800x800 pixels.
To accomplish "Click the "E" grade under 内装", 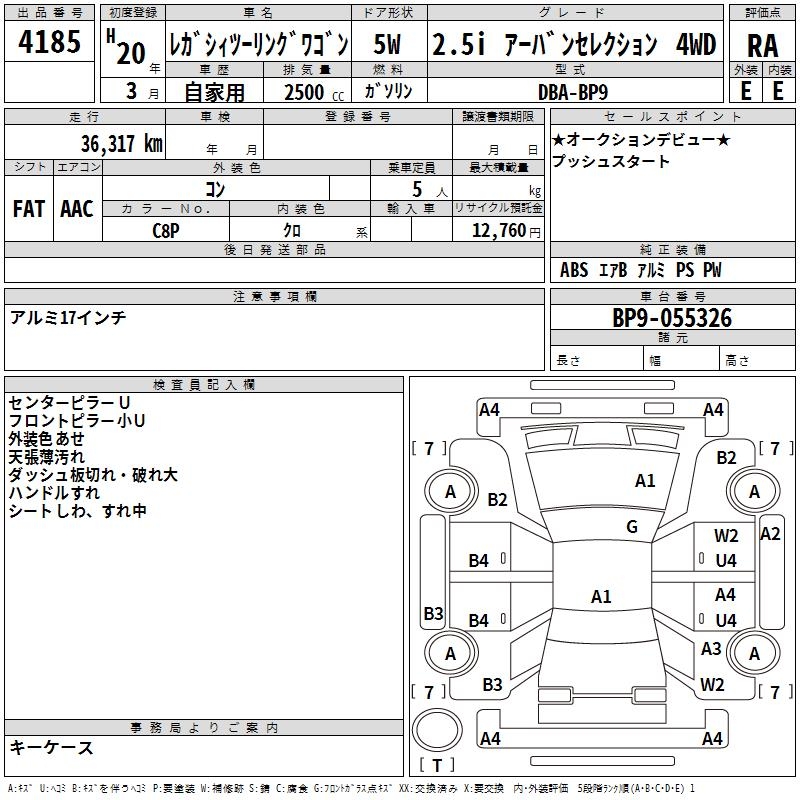I will (778, 91).
